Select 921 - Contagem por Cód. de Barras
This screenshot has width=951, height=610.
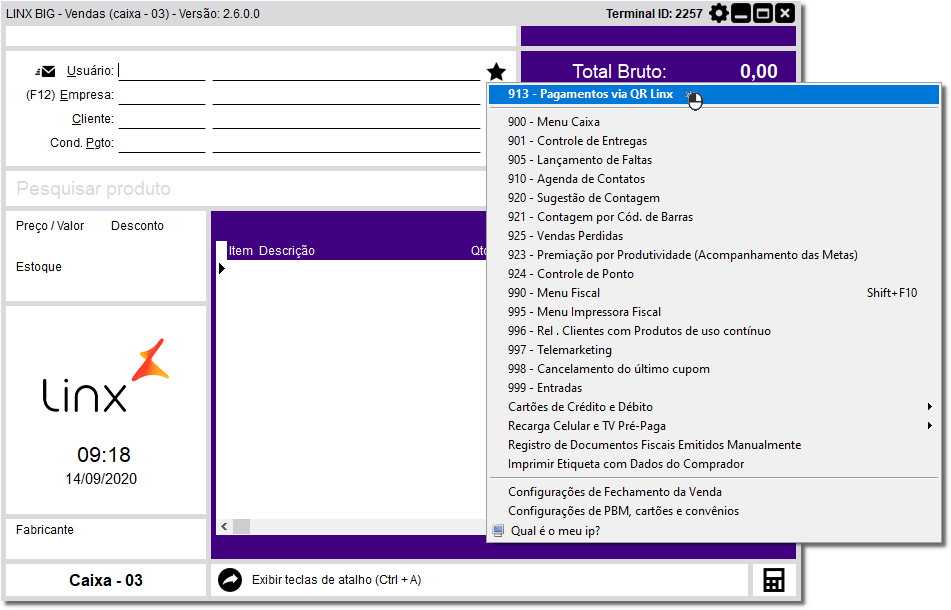[714, 217]
